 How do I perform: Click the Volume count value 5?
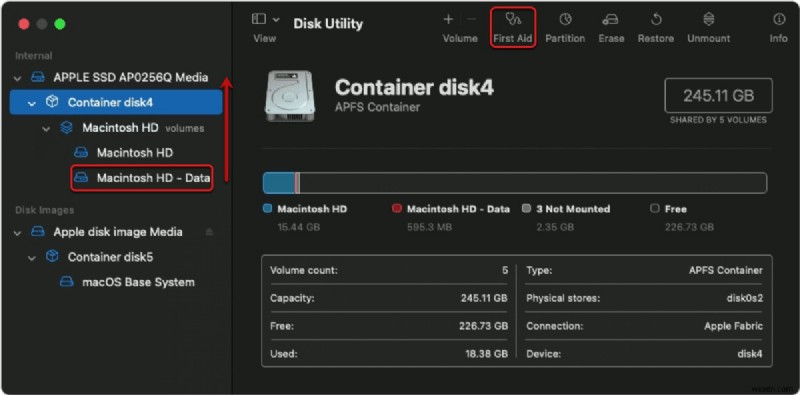click(x=505, y=270)
